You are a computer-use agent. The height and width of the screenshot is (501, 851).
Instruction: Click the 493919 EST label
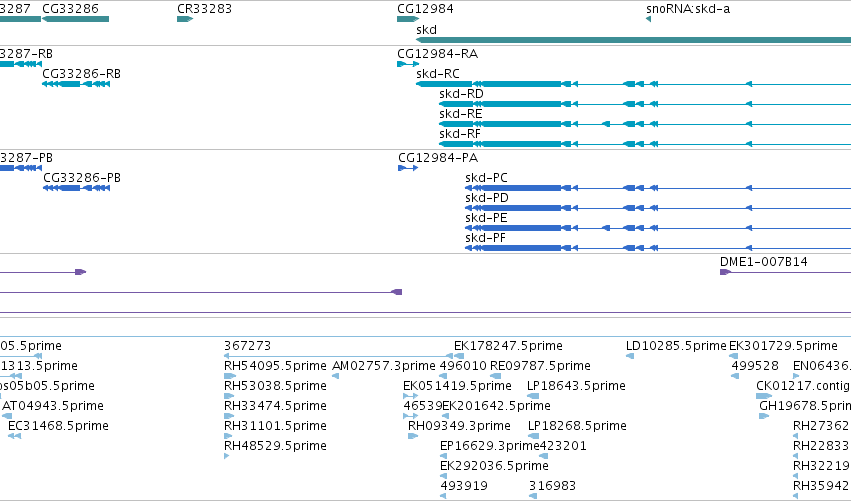pyautogui.click(x=464, y=486)
